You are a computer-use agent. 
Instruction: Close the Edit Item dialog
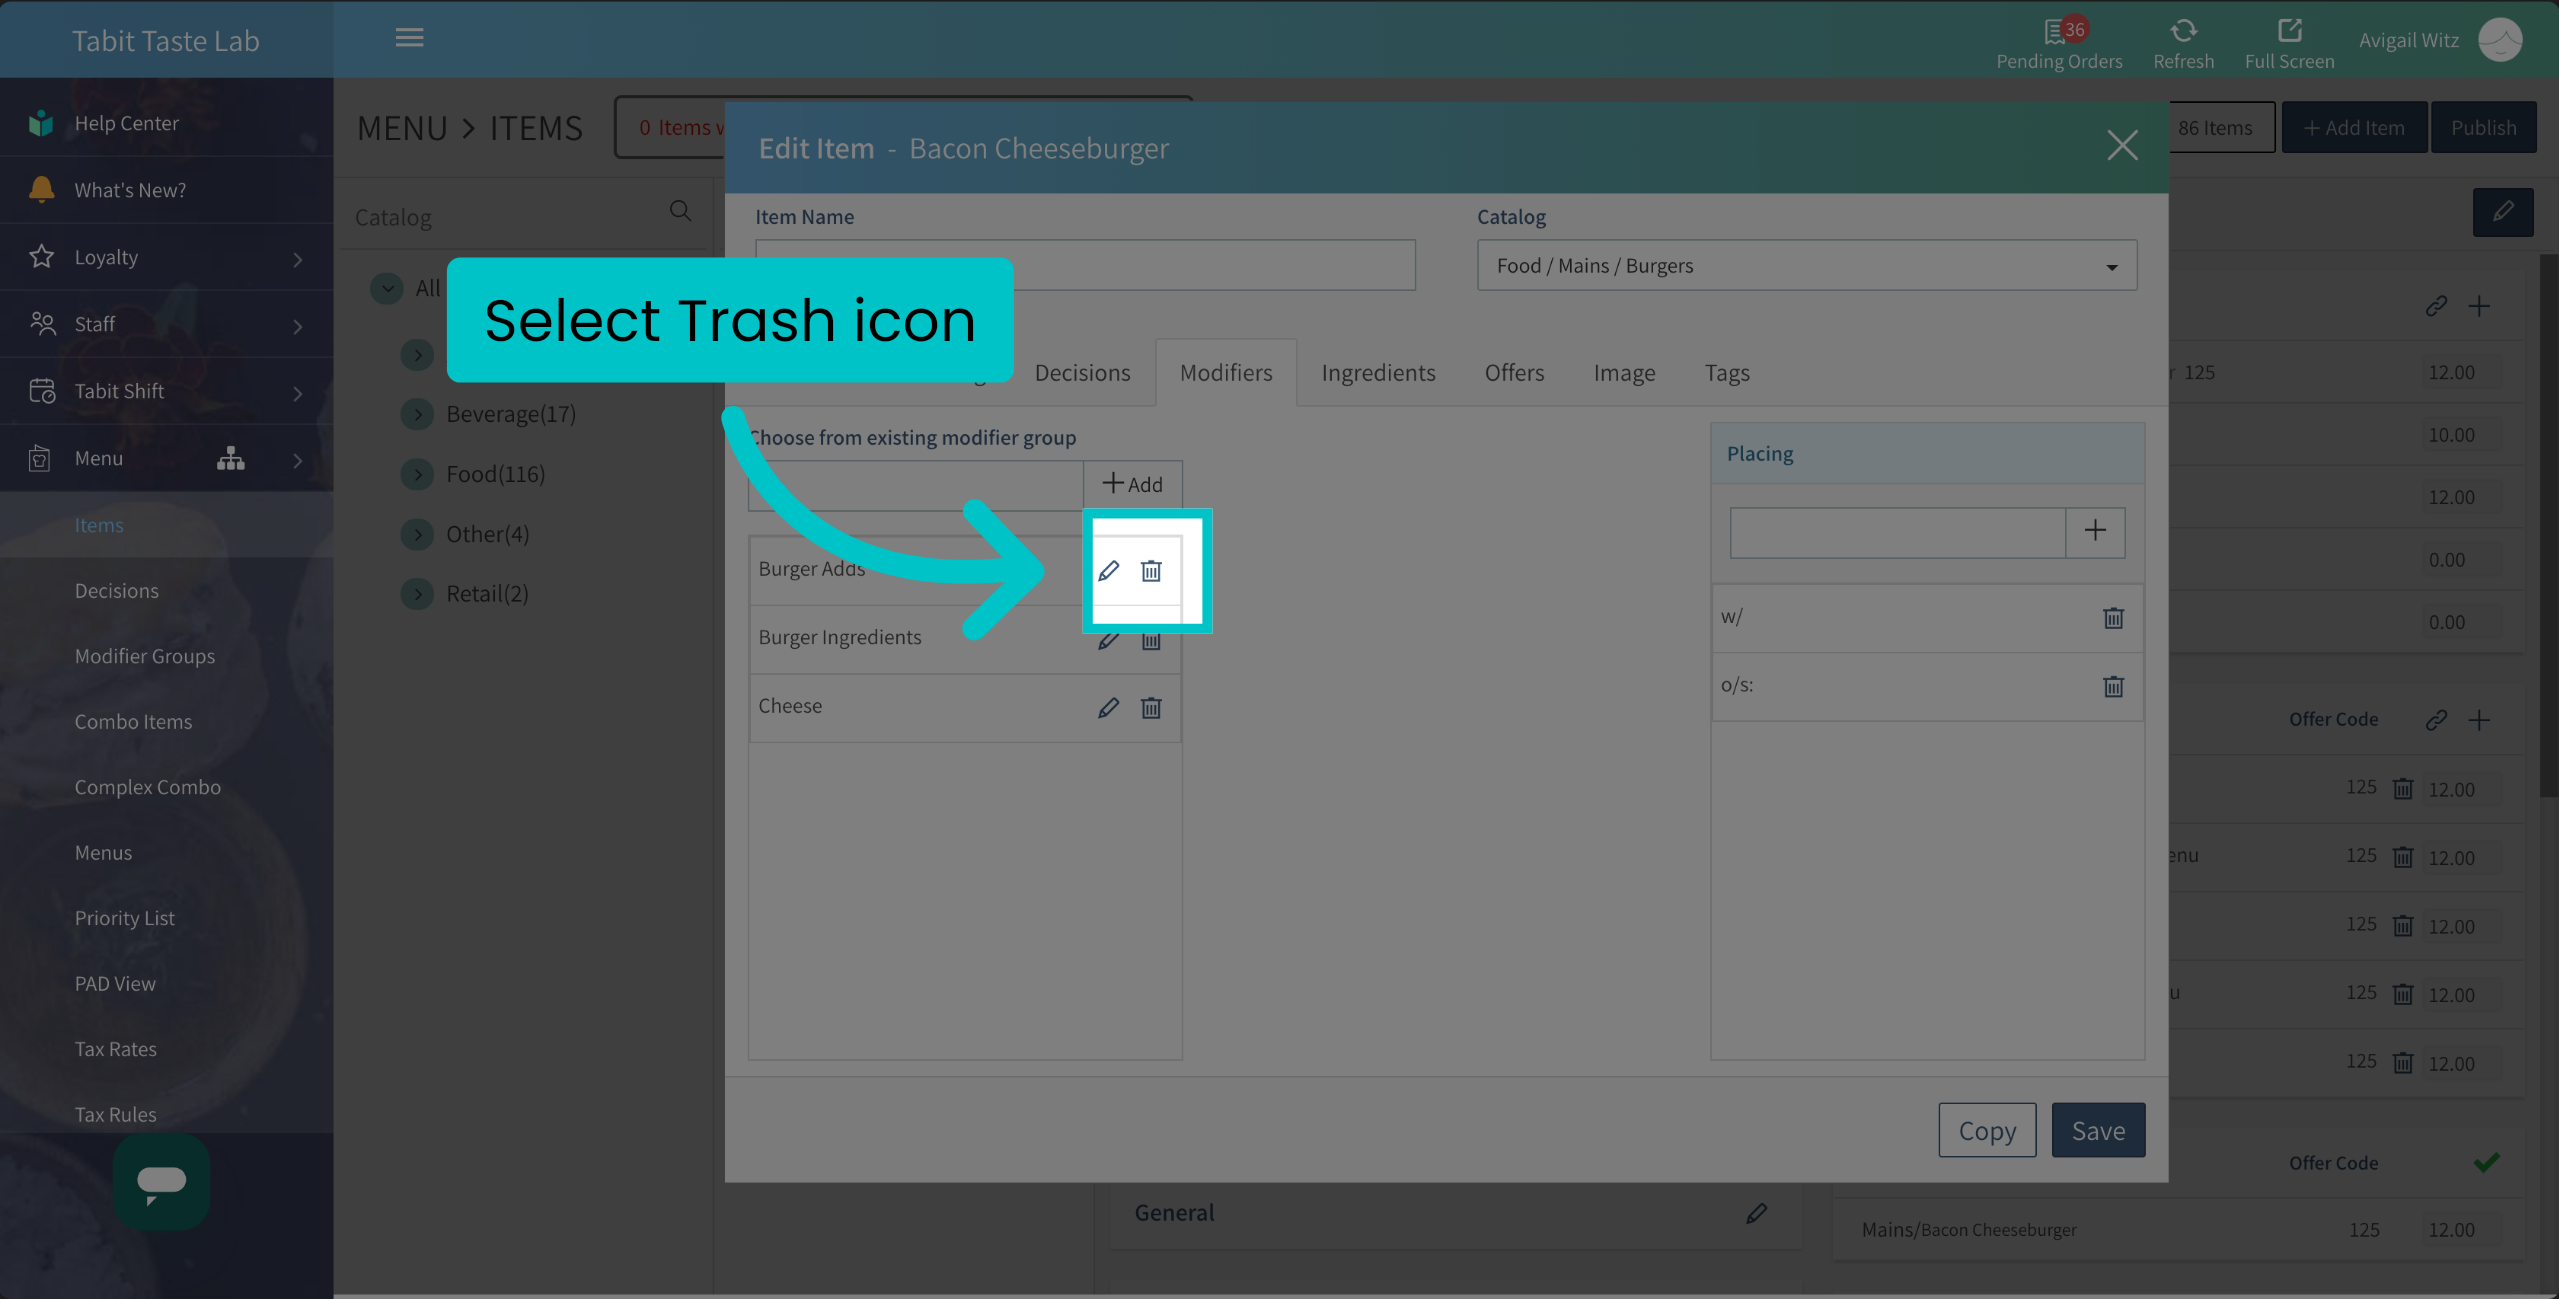click(2122, 146)
